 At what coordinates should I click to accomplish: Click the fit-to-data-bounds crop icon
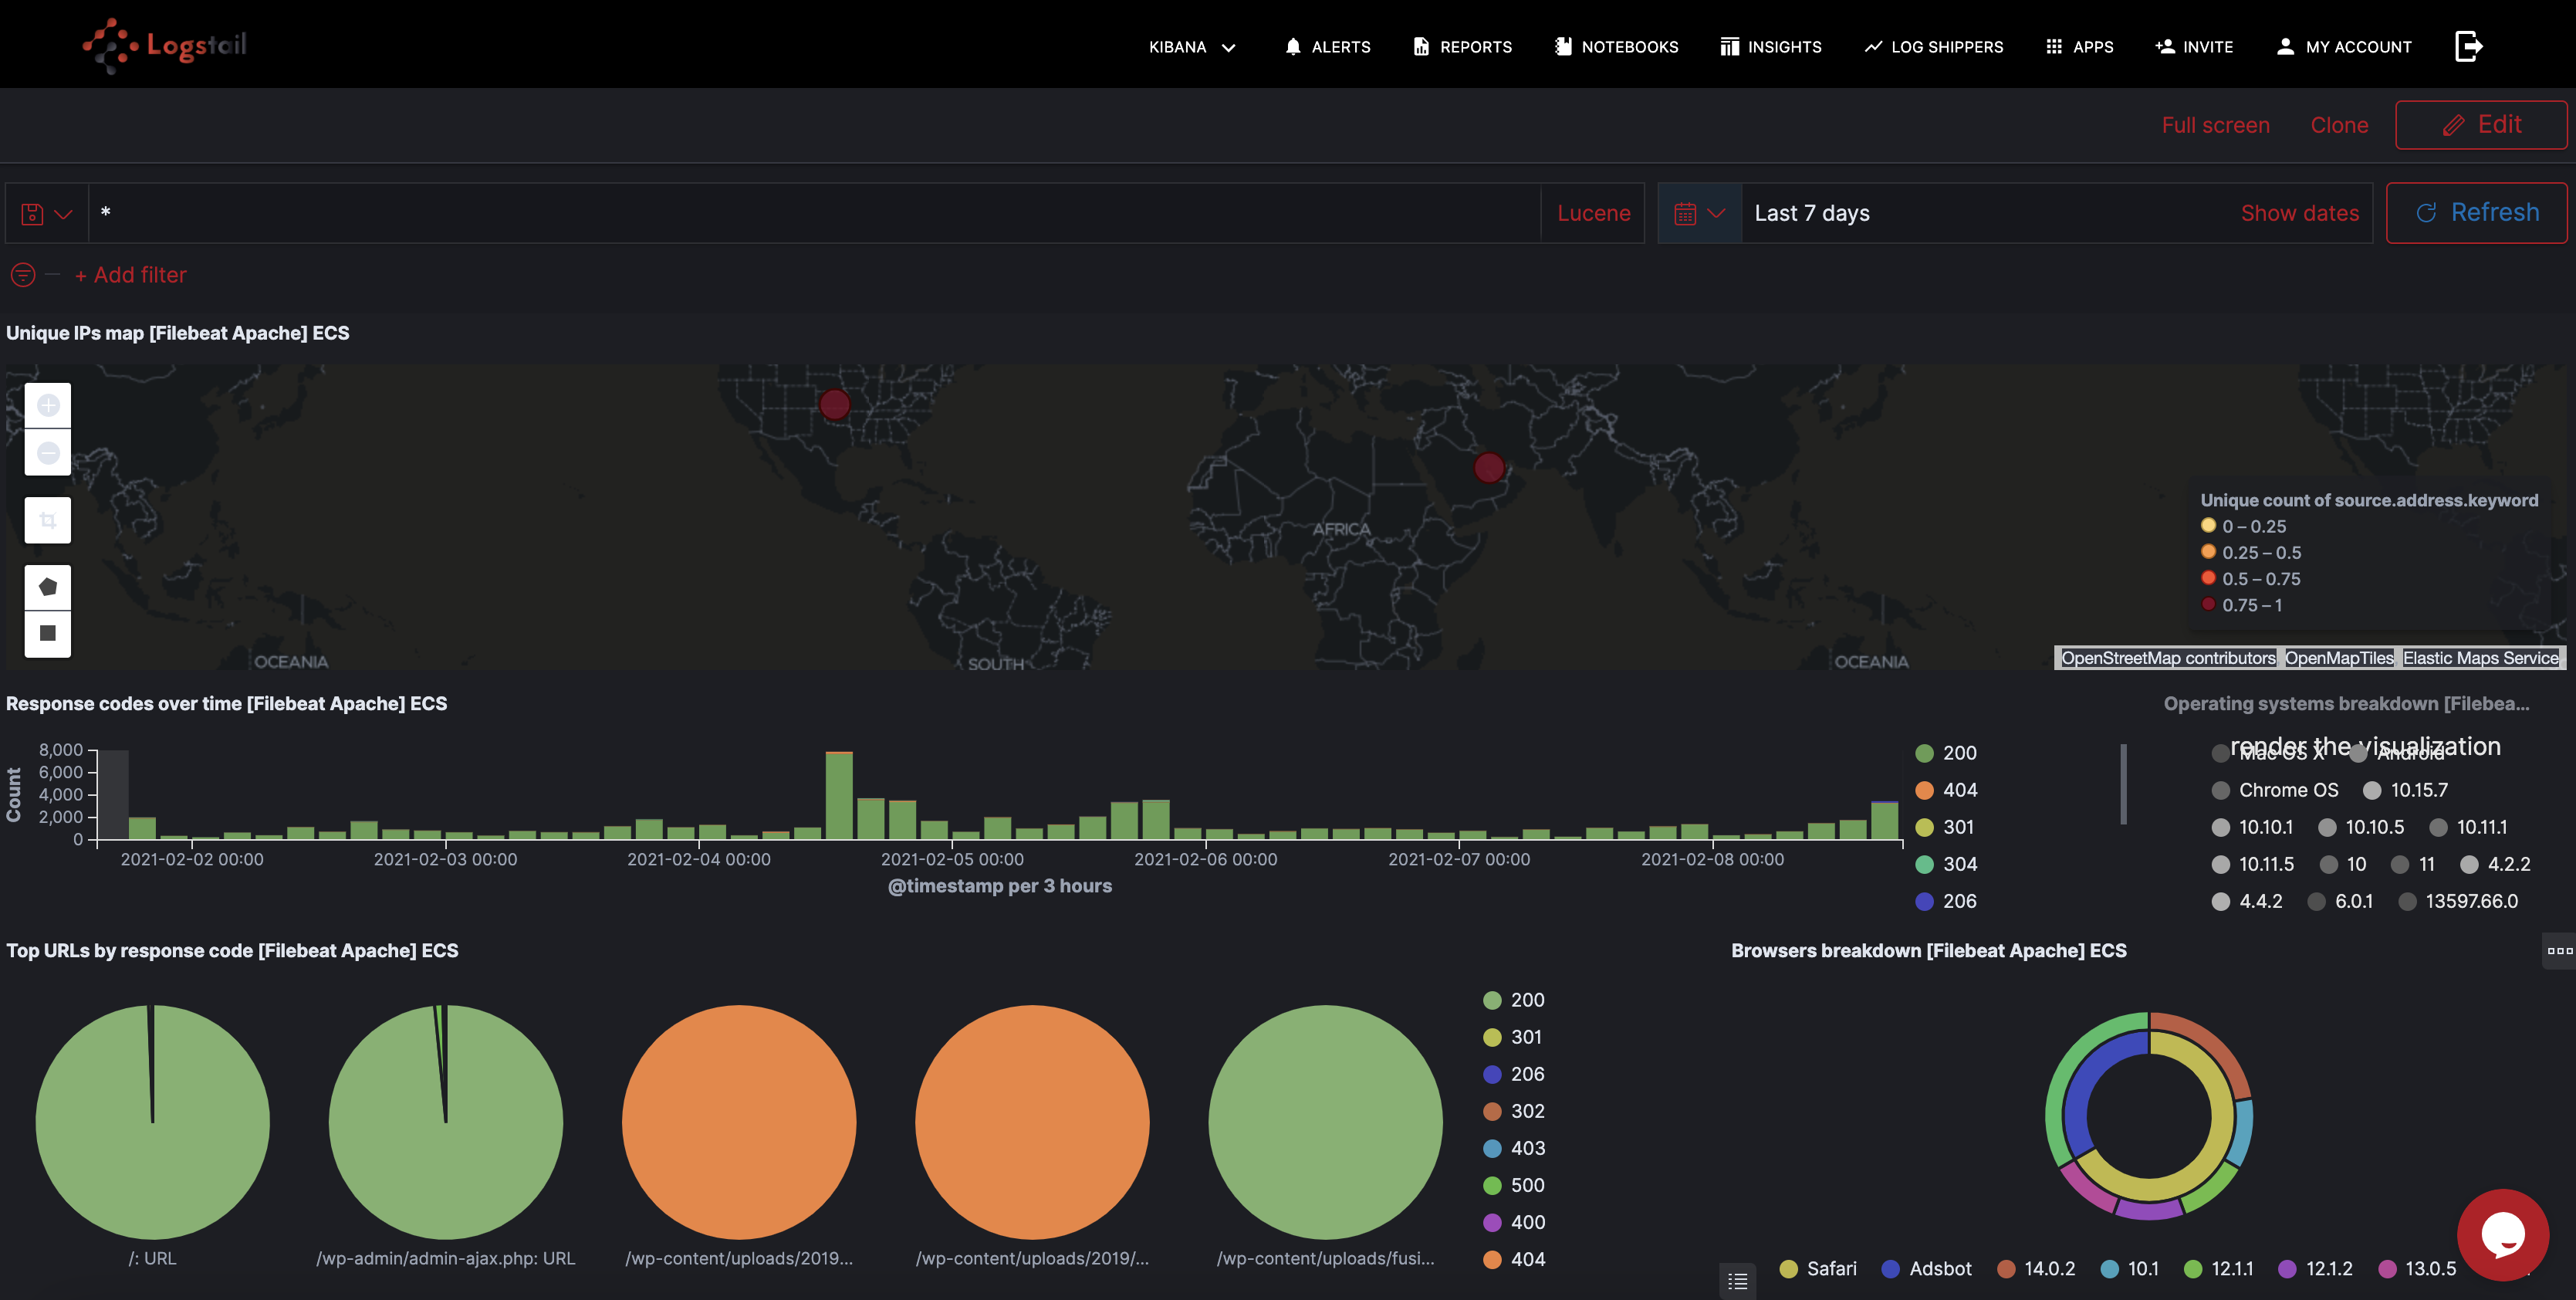click(48, 520)
